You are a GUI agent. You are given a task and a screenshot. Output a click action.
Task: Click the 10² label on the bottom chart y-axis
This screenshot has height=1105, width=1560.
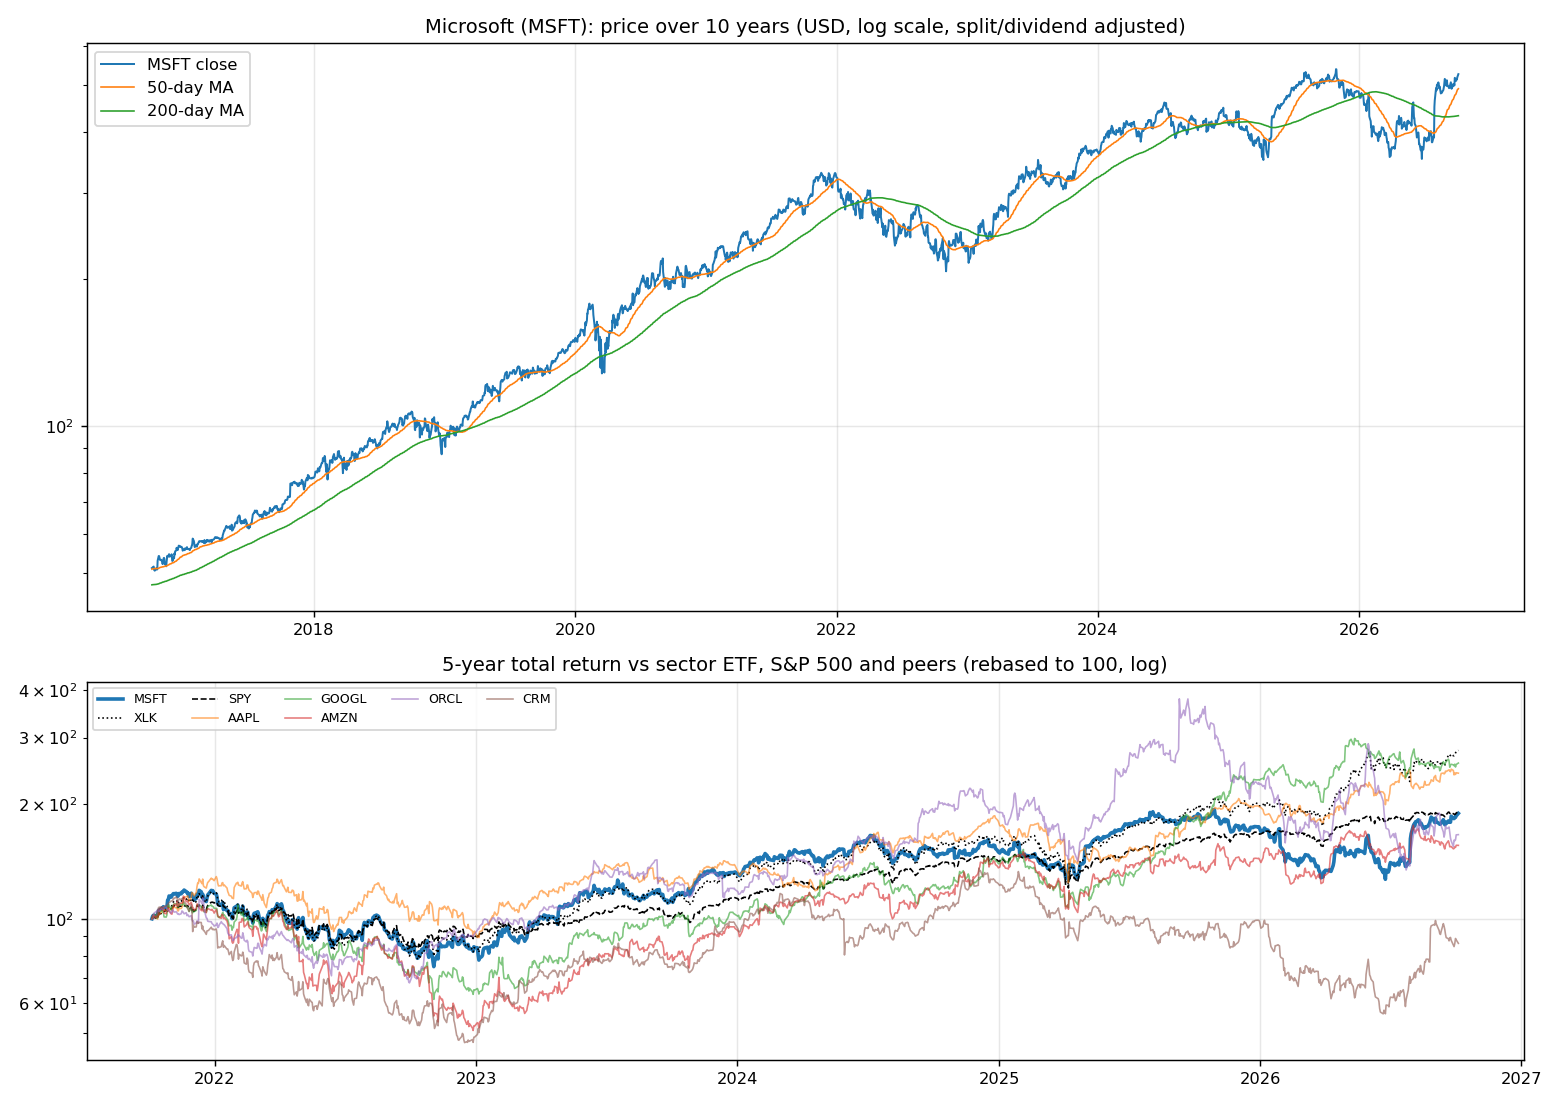click(x=61, y=919)
